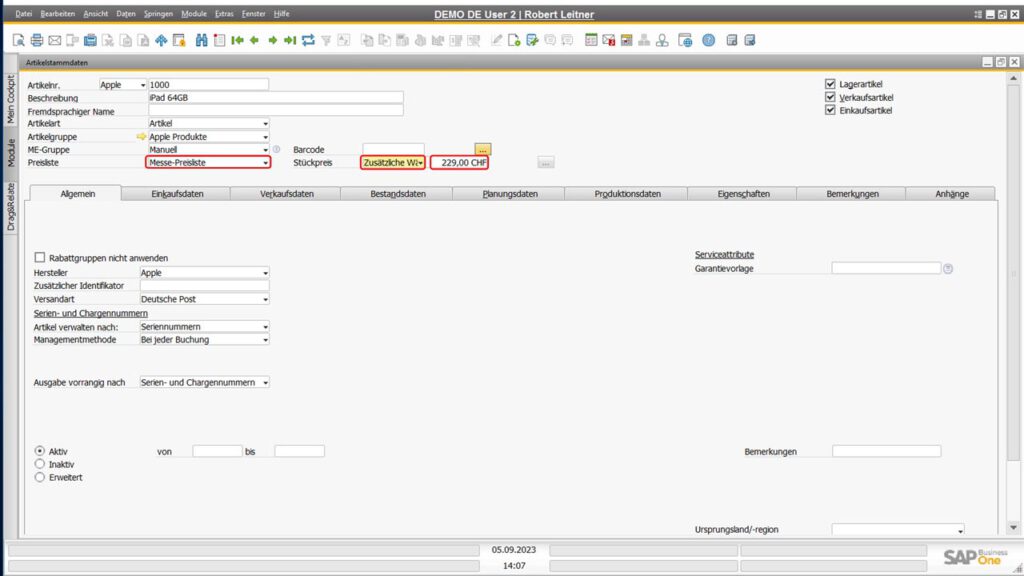The image size is (1024, 576).
Task: Click into the Beschreibung field with iPad 64GB
Action: [x=276, y=98]
